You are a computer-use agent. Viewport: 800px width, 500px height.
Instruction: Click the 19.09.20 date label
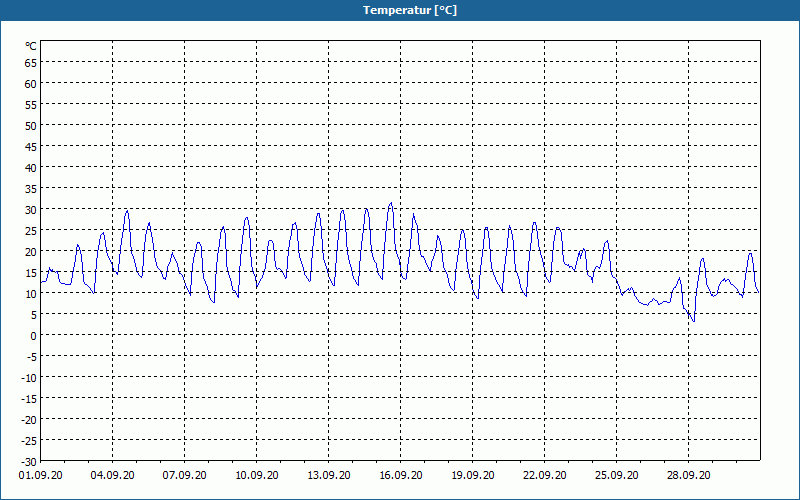pos(472,475)
